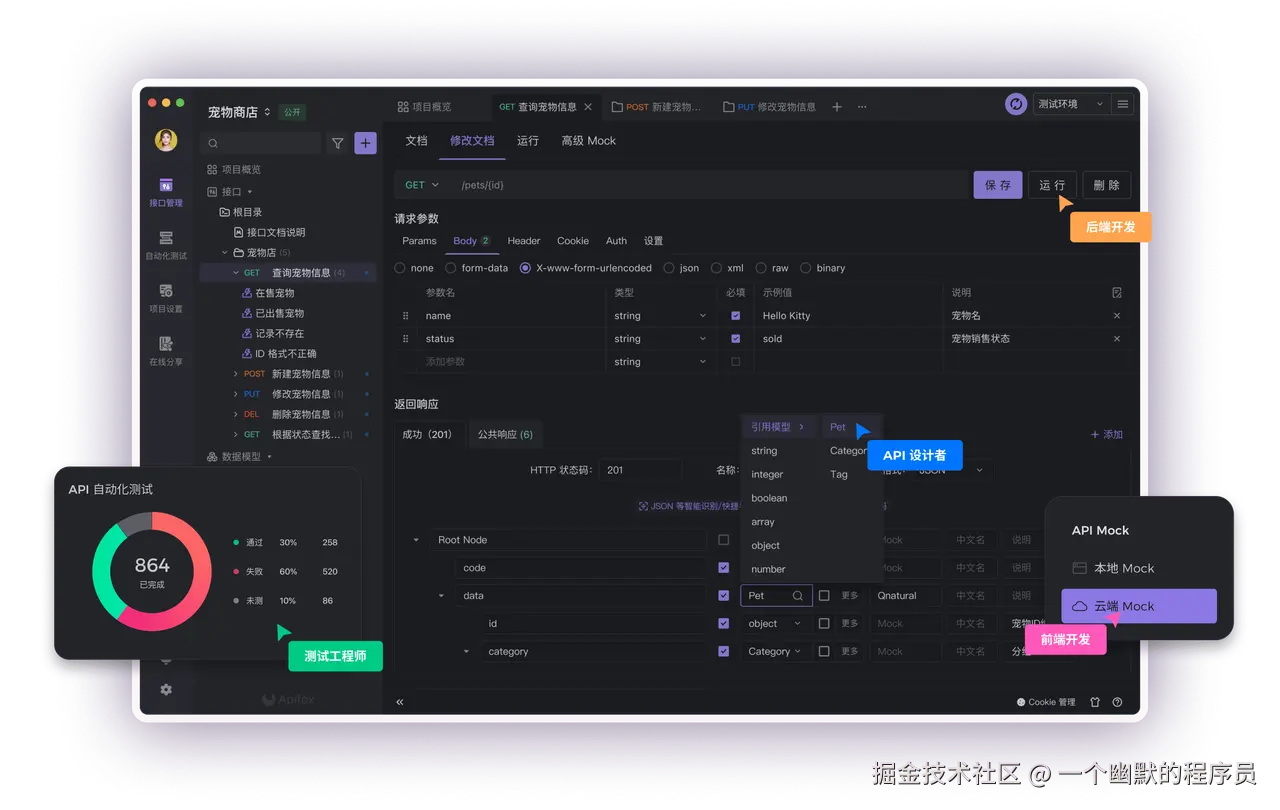The image size is (1280, 810).
Task: Open the 自动化测试 sidebar panel
Action: coord(166,244)
